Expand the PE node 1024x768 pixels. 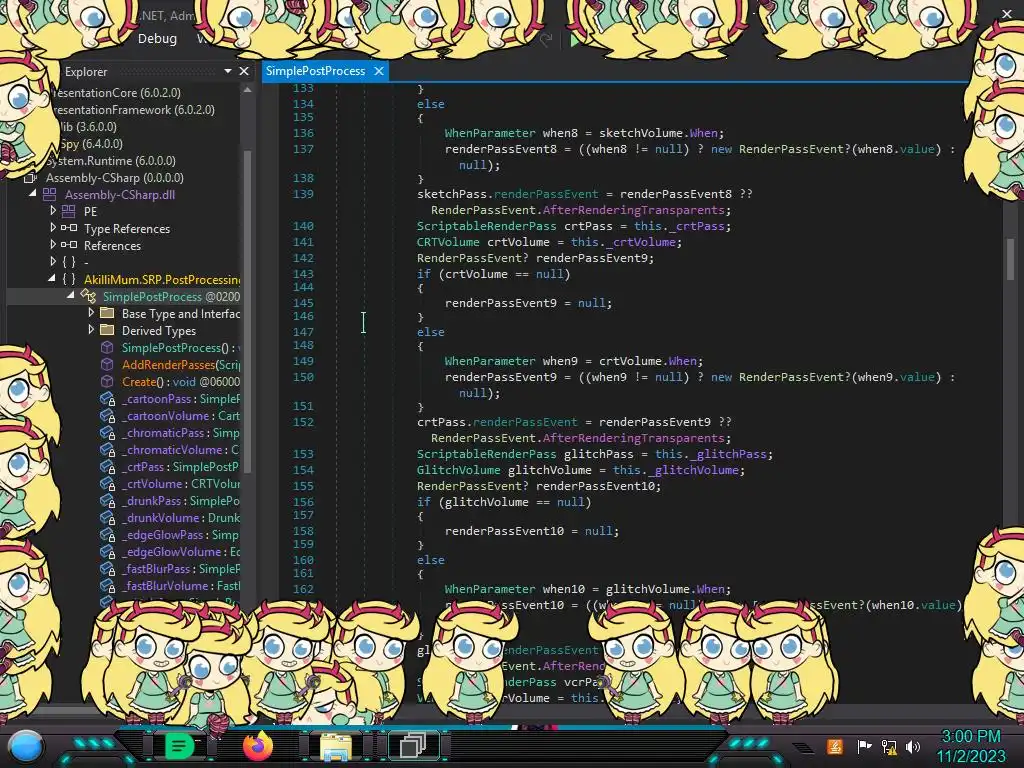click(x=54, y=210)
